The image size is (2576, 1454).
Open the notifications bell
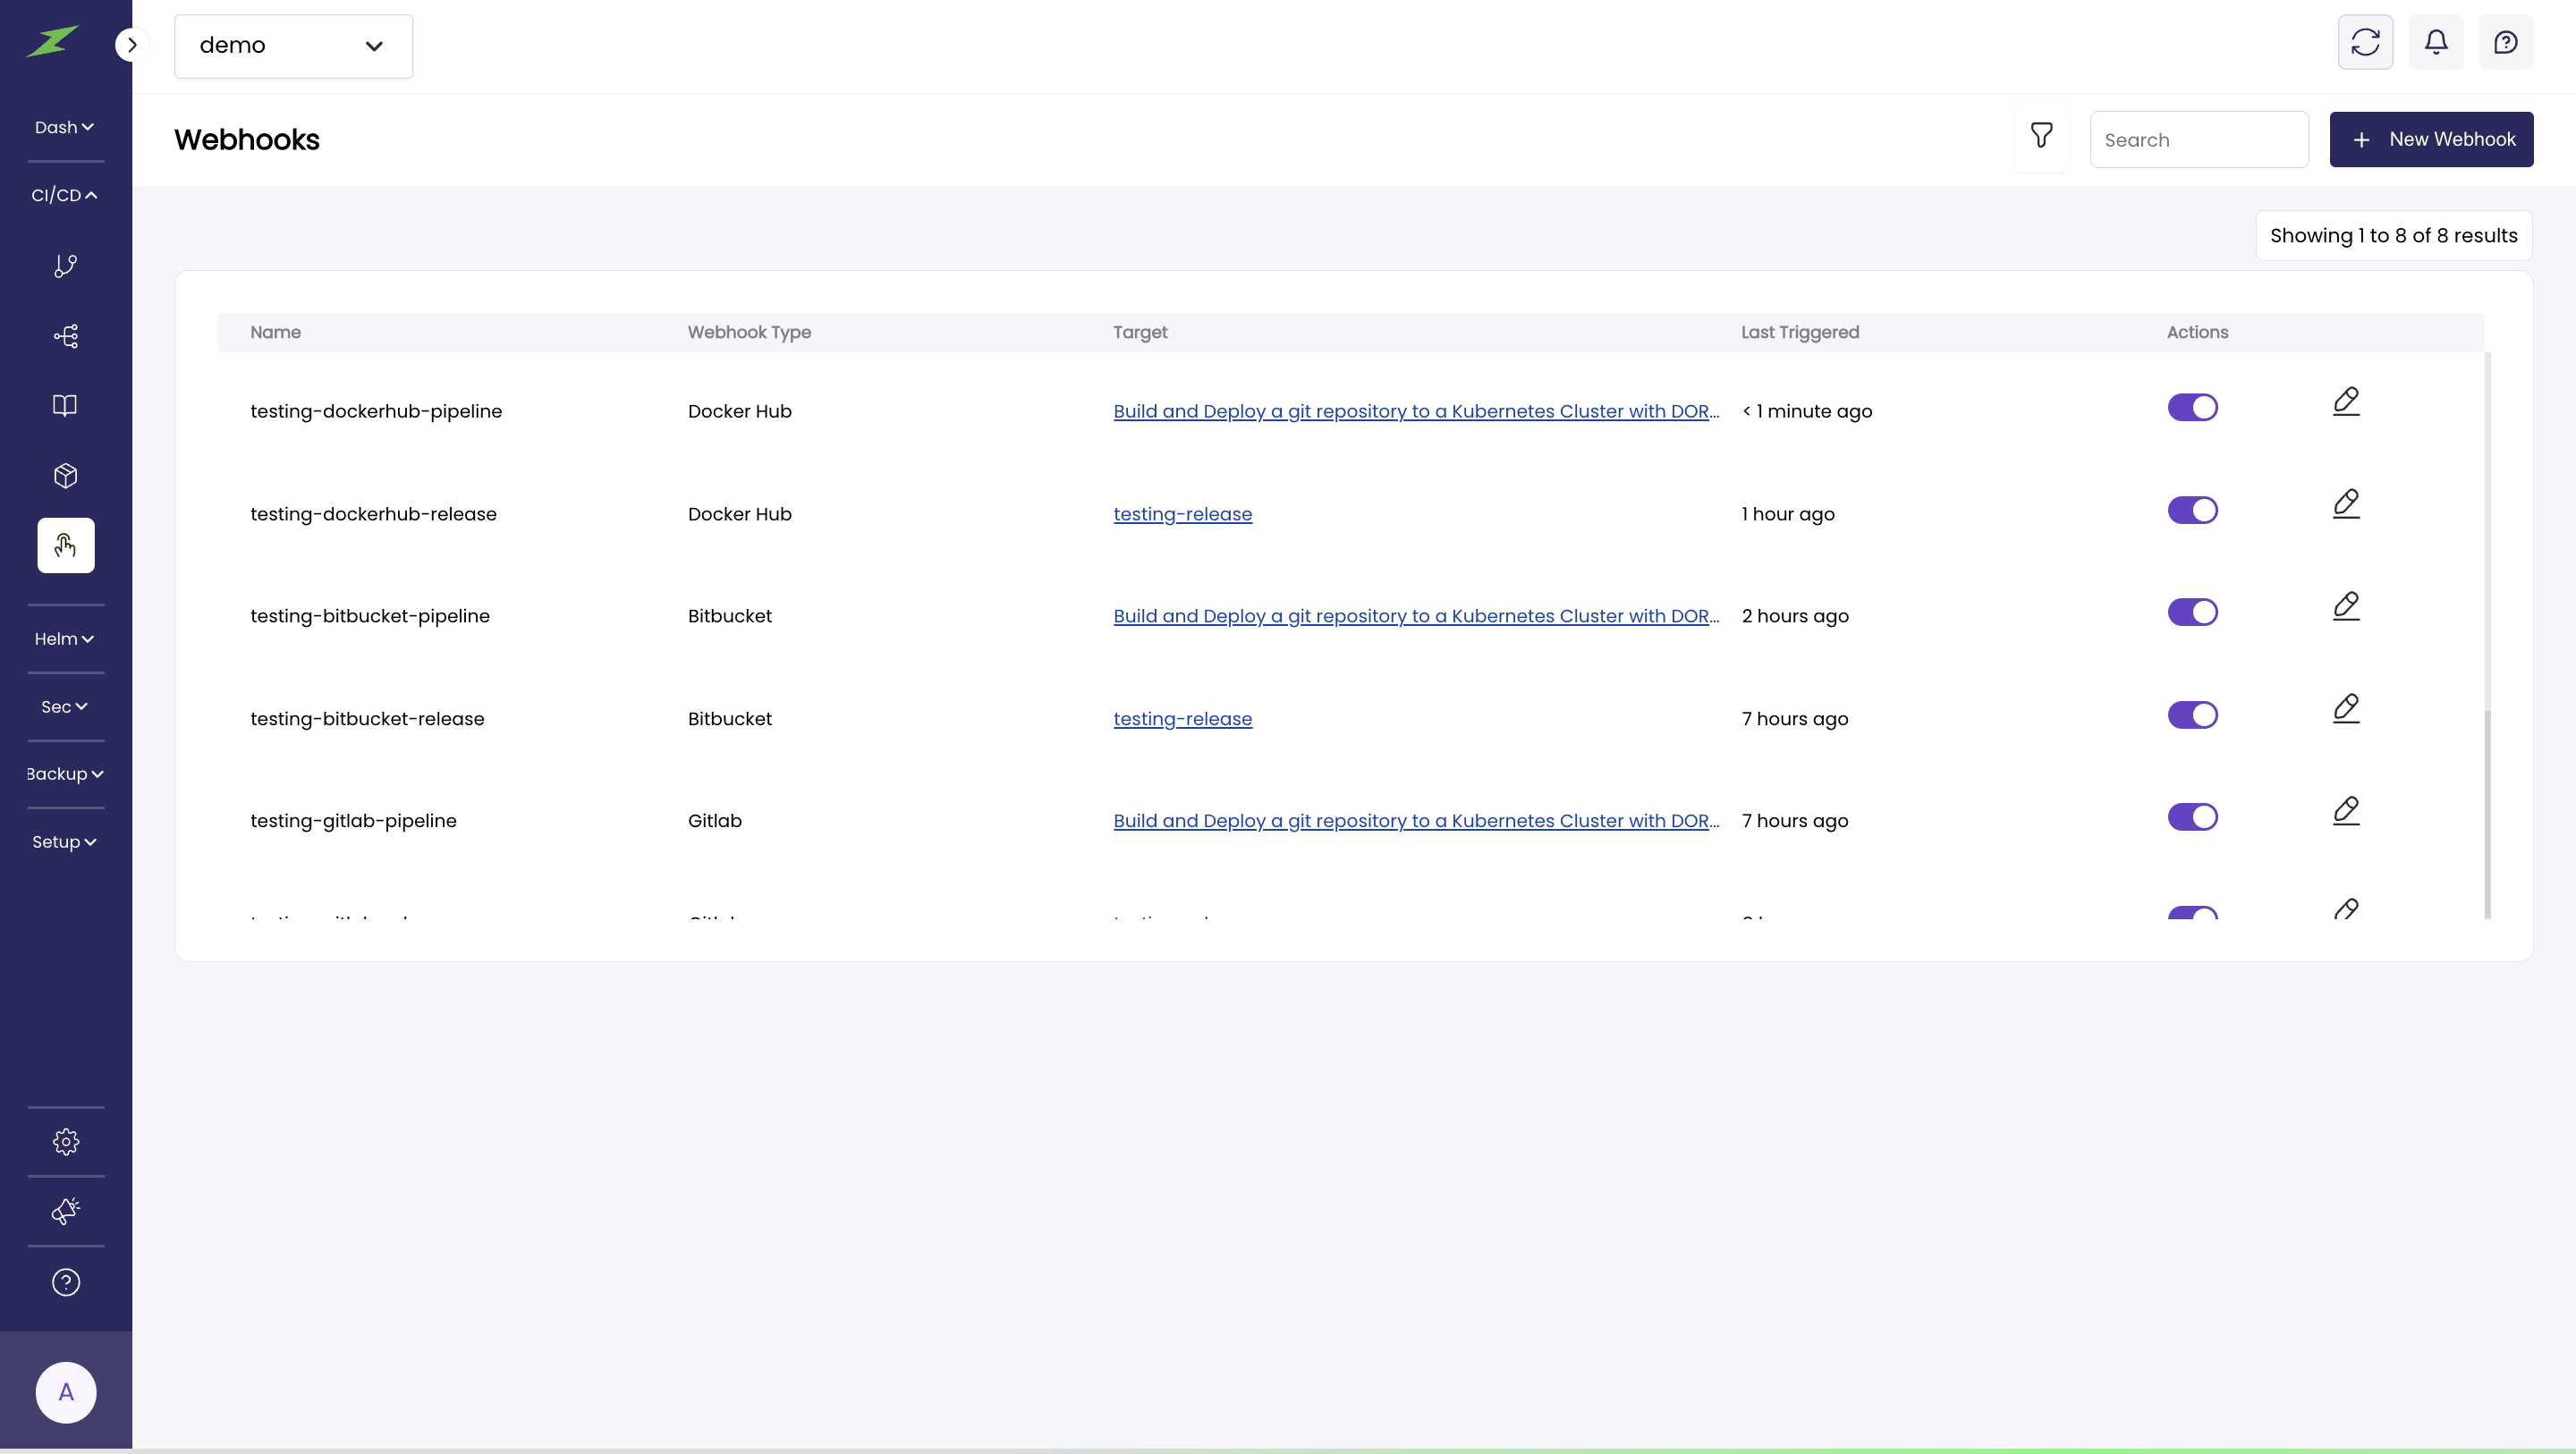pyautogui.click(x=2436, y=42)
